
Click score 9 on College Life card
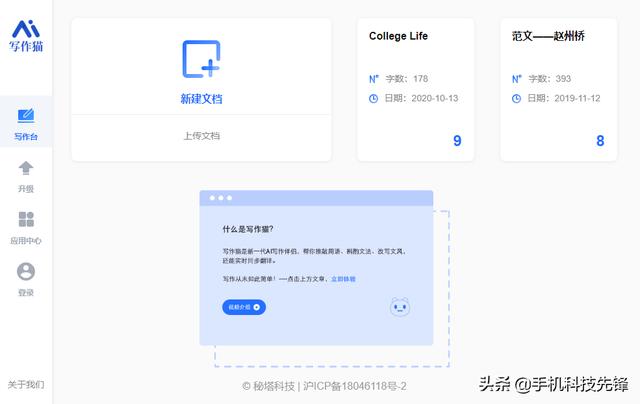click(x=457, y=141)
